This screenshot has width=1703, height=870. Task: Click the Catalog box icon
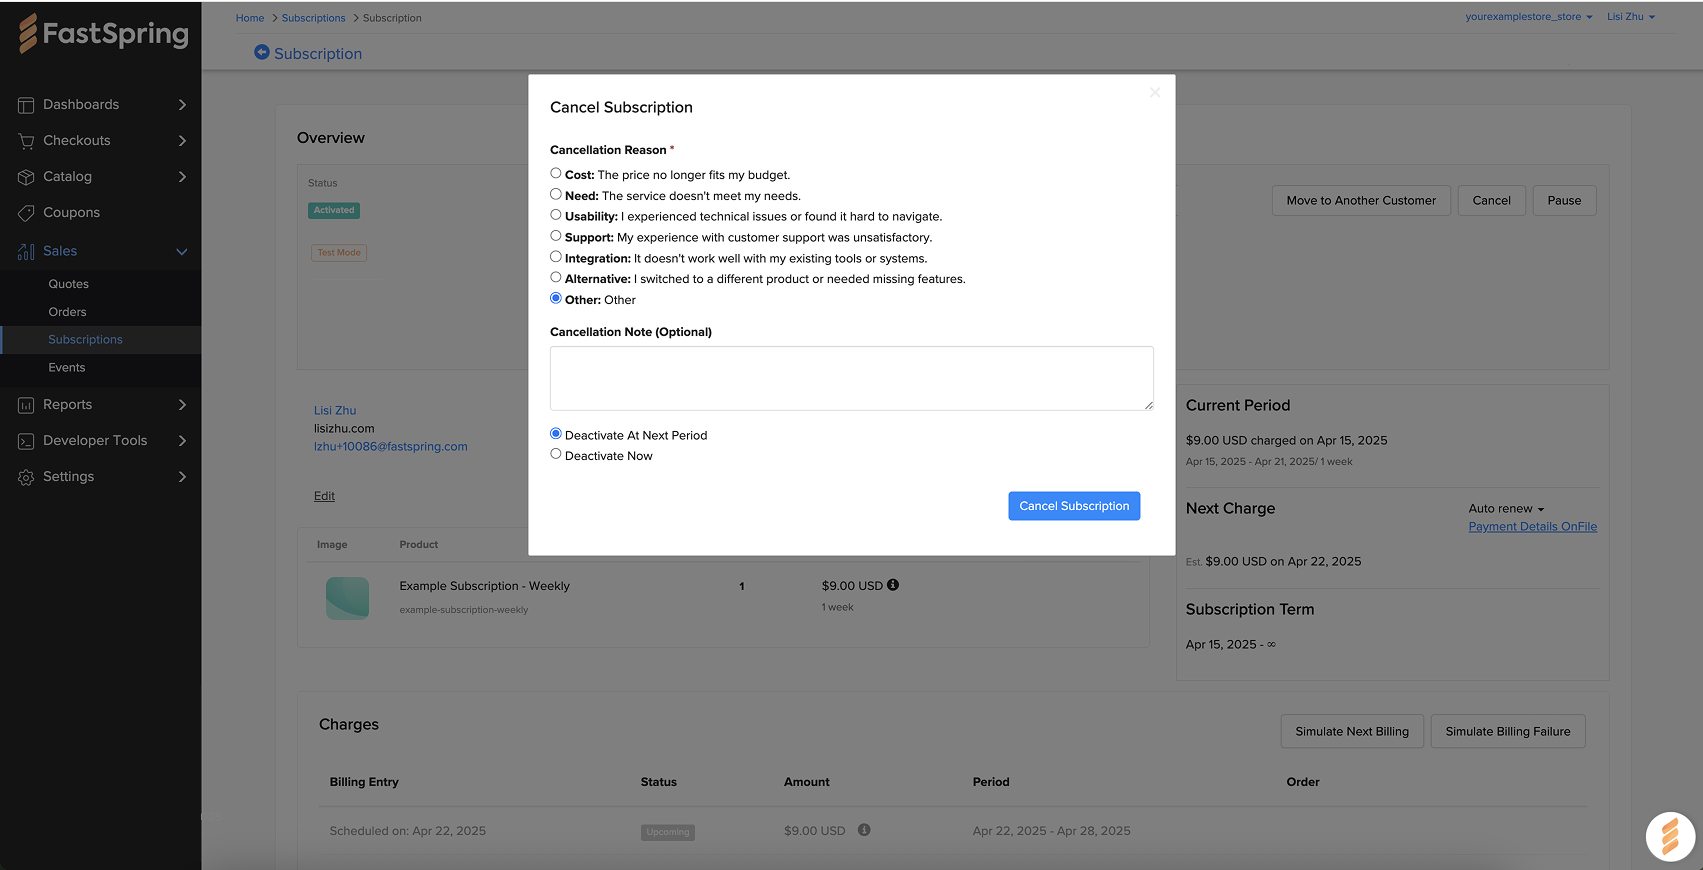(x=26, y=177)
